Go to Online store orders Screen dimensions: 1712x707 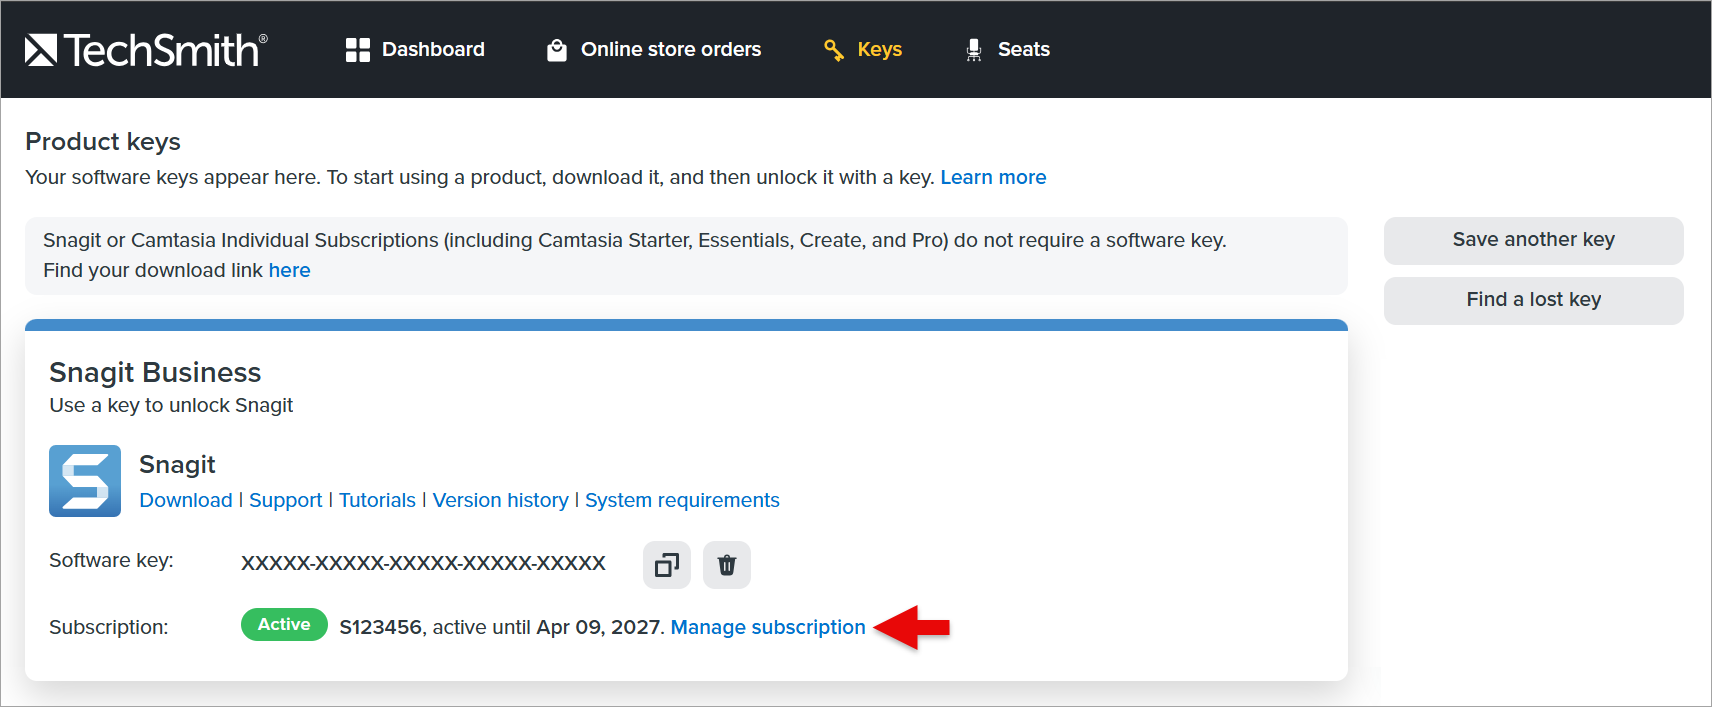point(654,49)
